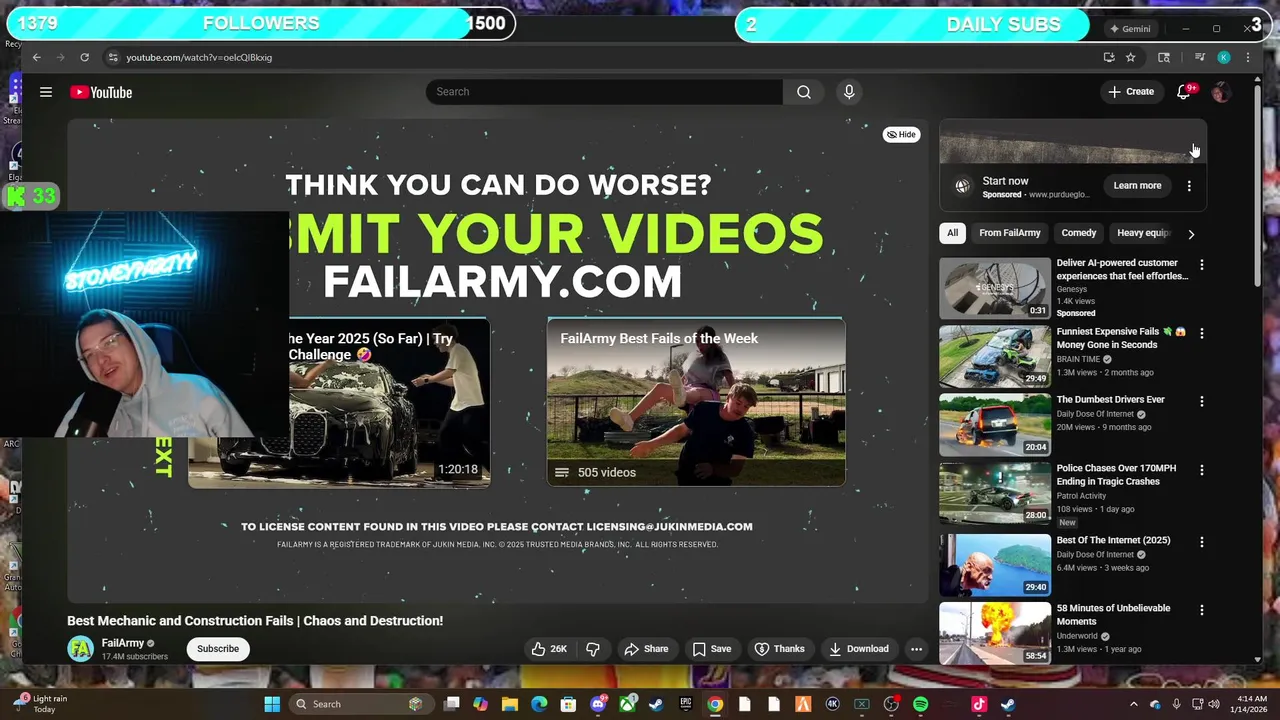Click FailArmy channel avatar
Image resolution: width=1280 pixels, height=720 pixels.
click(80, 649)
